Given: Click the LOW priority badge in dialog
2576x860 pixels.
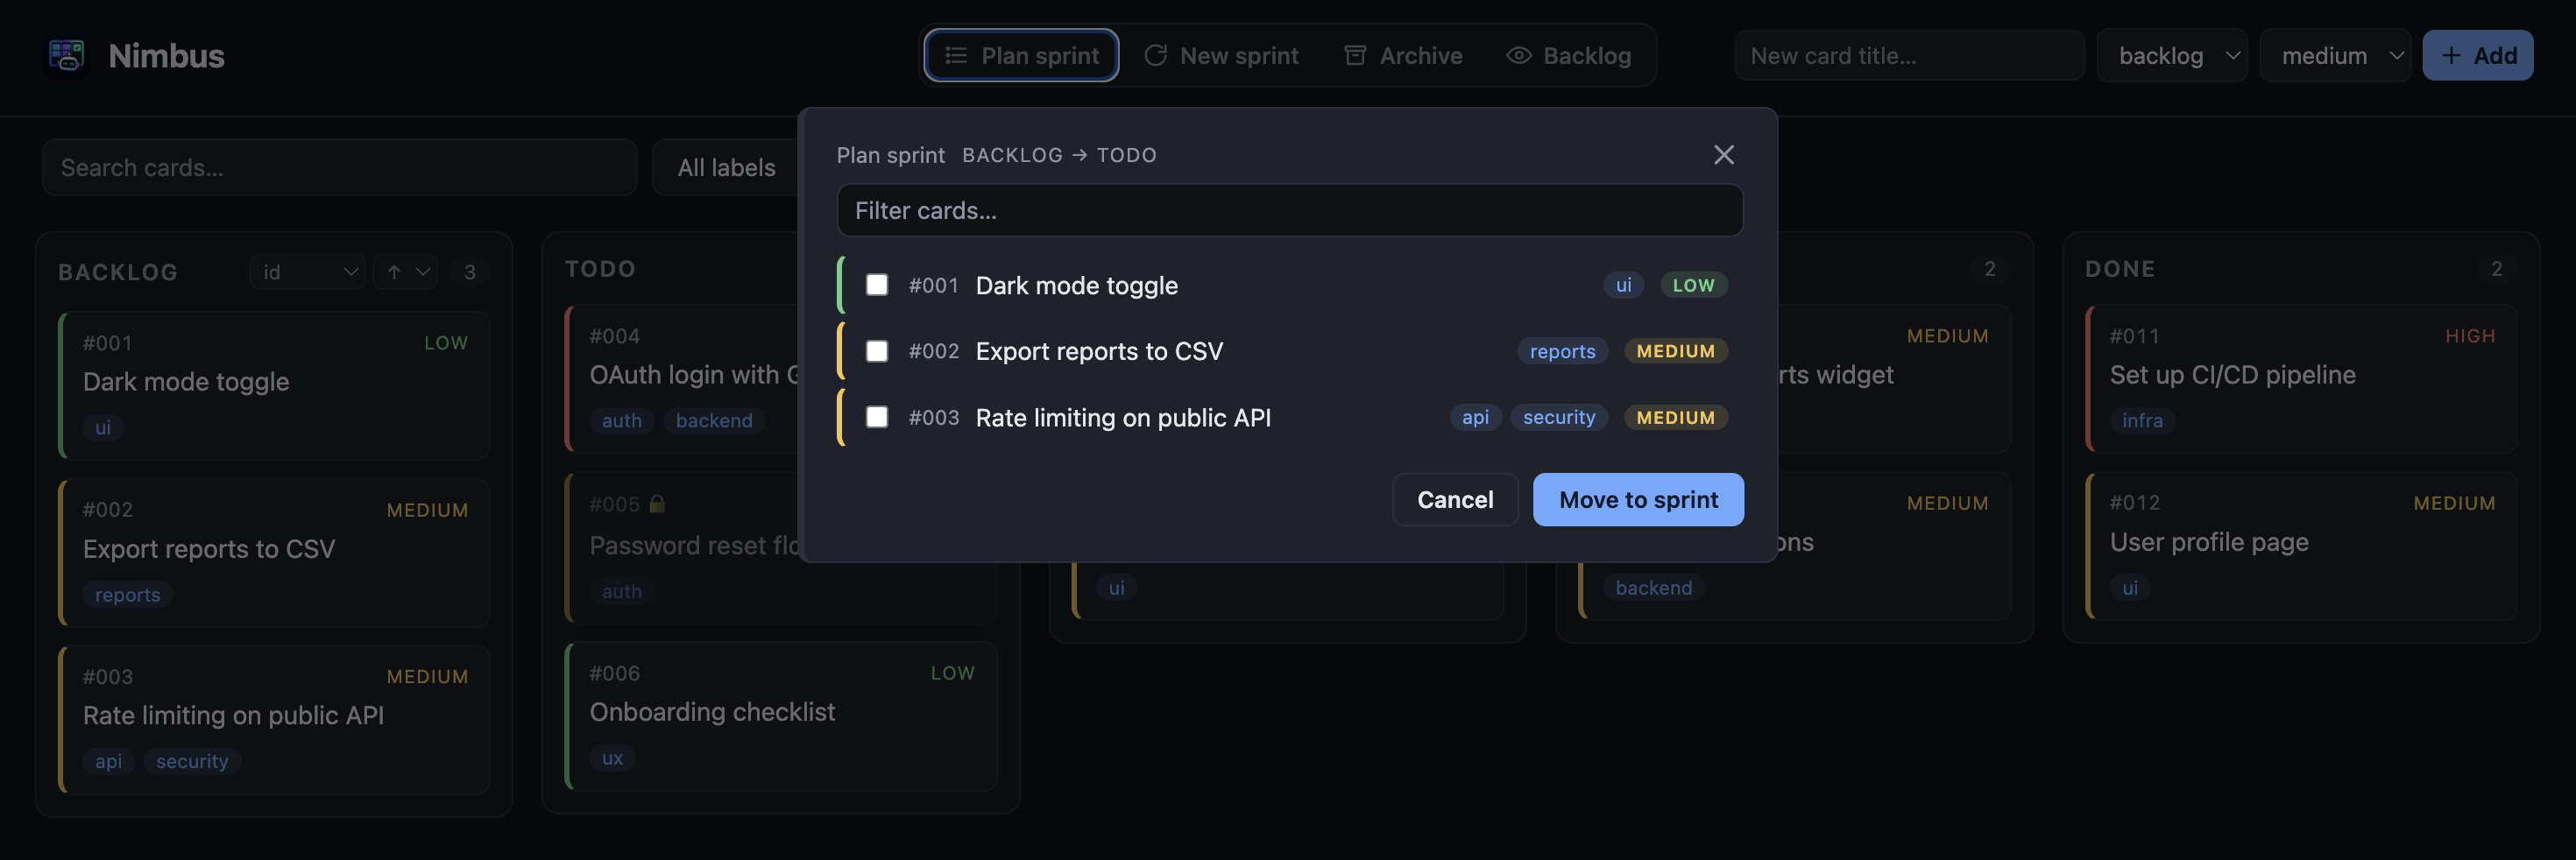Looking at the screenshot, I should coord(1693,285).
